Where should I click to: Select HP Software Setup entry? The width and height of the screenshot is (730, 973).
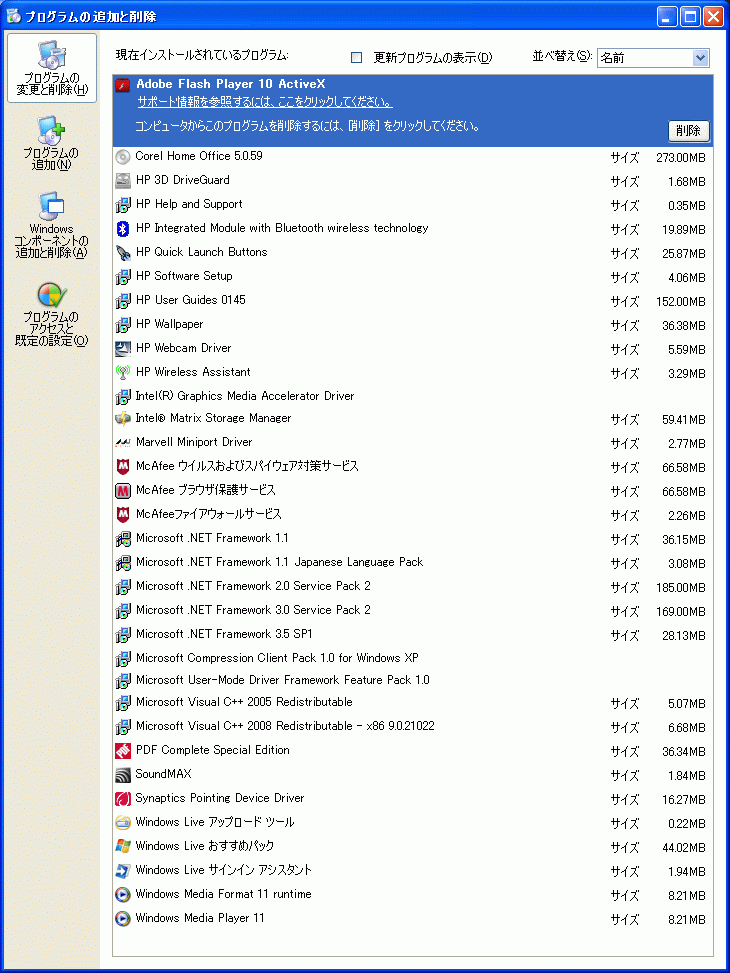click(413, 276)
